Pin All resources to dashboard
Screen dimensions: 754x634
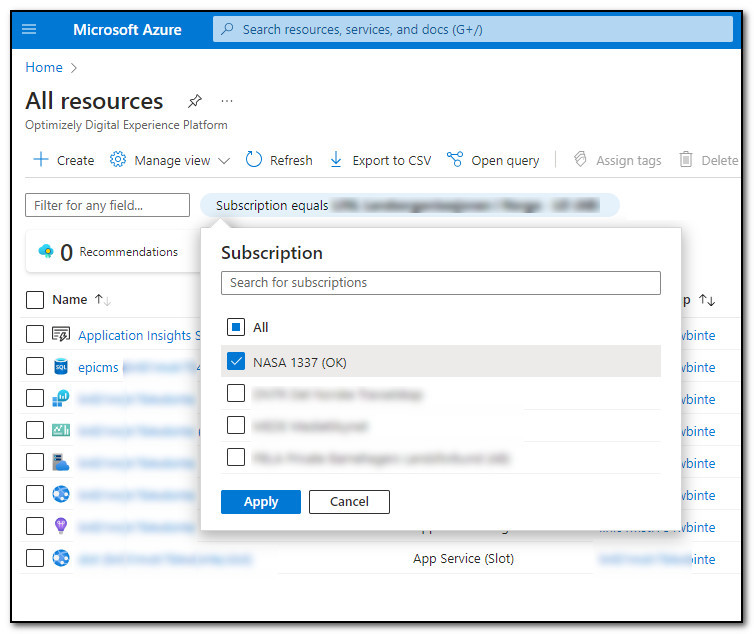195,101
